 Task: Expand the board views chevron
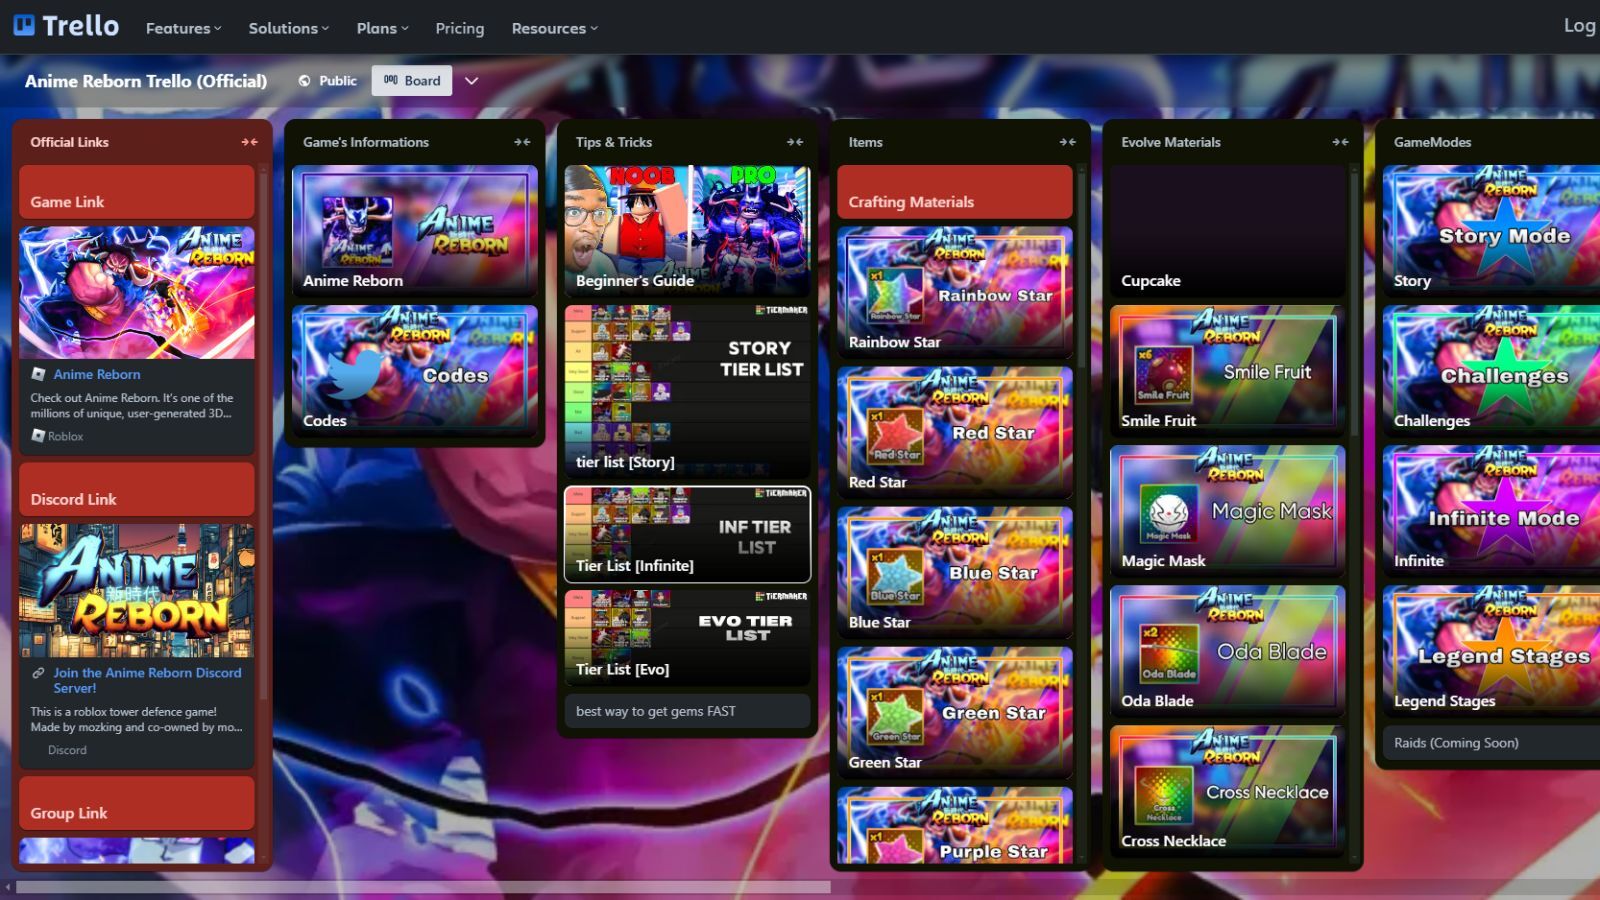point(472,81)
